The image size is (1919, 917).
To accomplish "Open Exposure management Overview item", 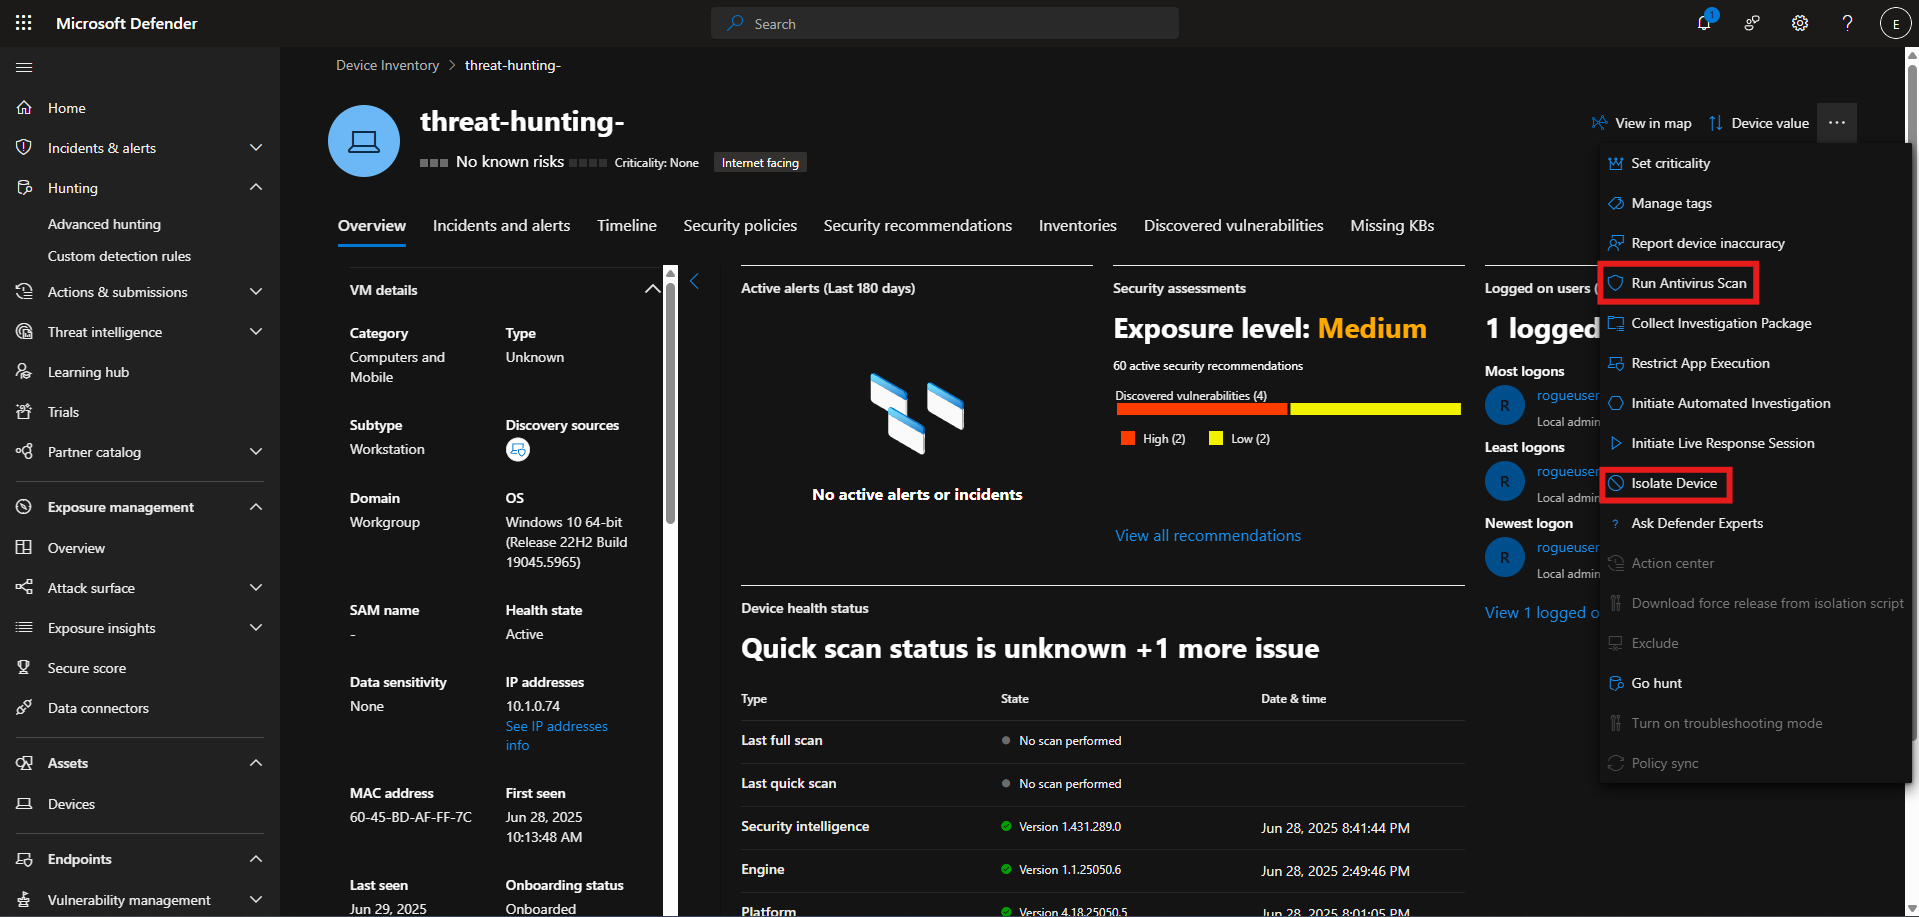I will click(x=76, y=548).
